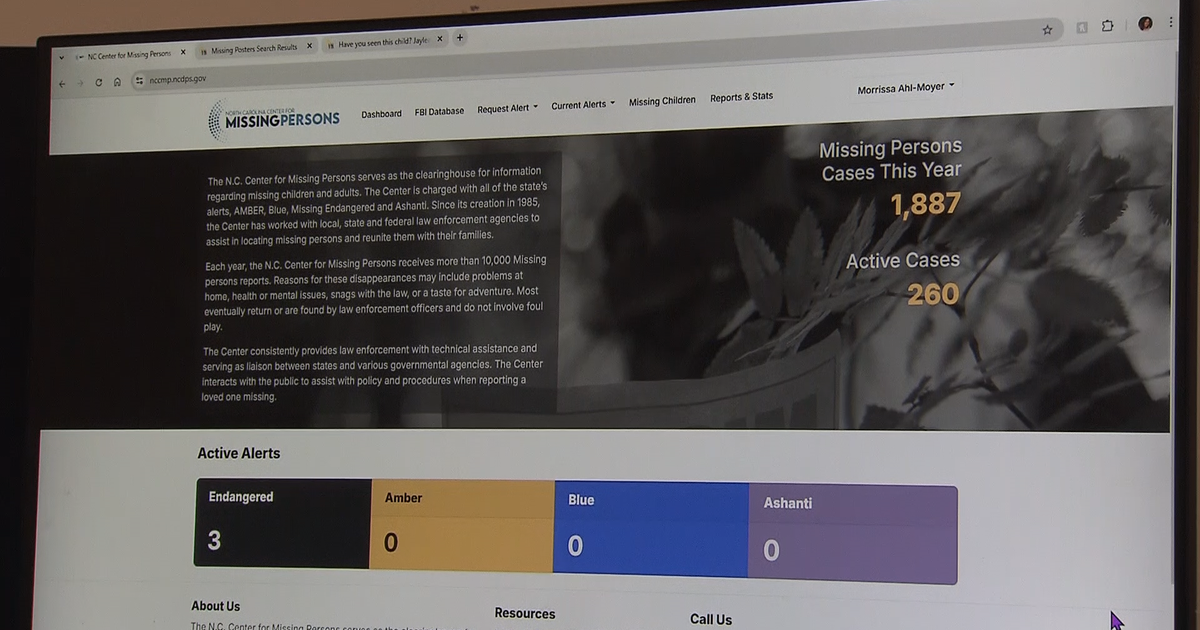
Task: Click the Missing Persons site logo
Action: pyautogui.click(x=274, y=118)
